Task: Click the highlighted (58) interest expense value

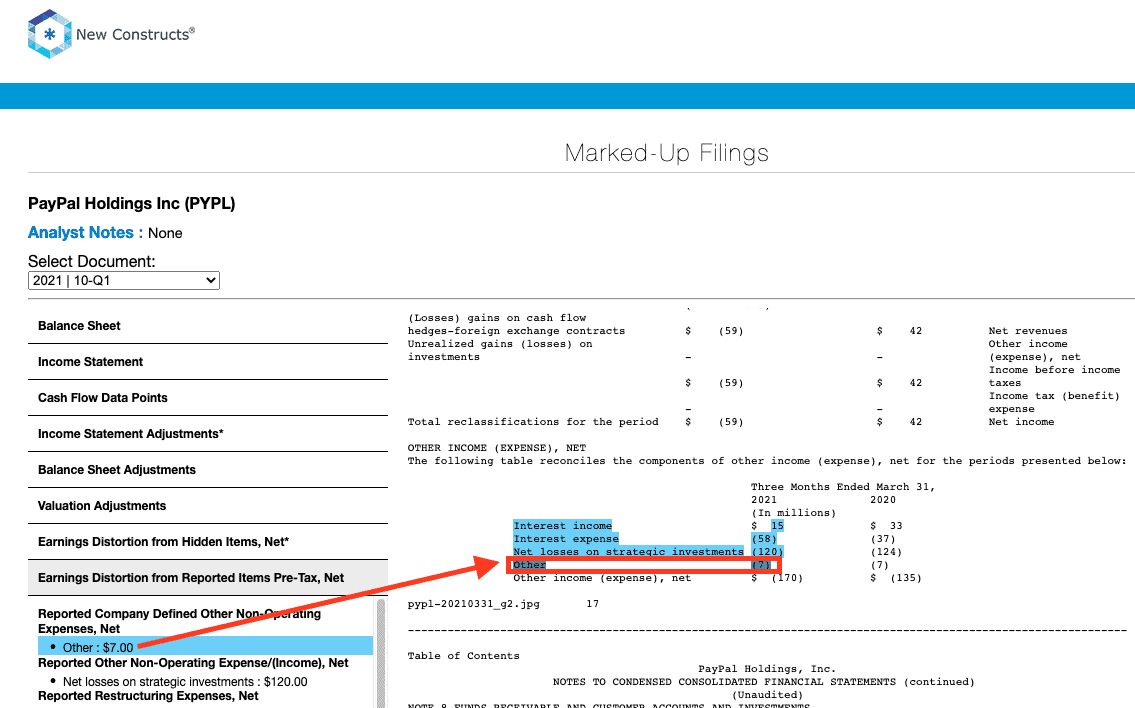Action: pyautogui.click(x=764, y=539)
